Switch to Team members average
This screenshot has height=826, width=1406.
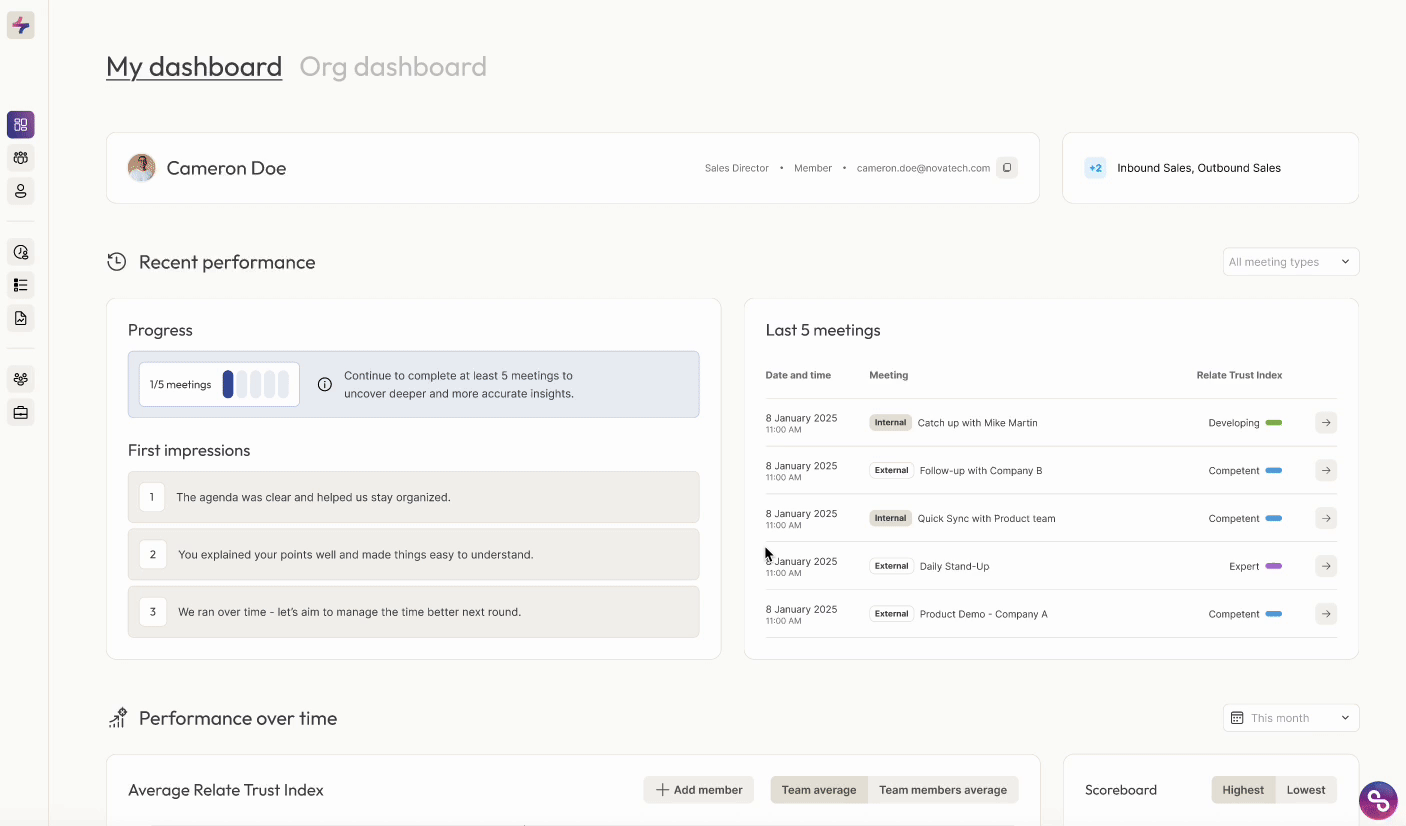pyautogui.click(x=942, y=790)
